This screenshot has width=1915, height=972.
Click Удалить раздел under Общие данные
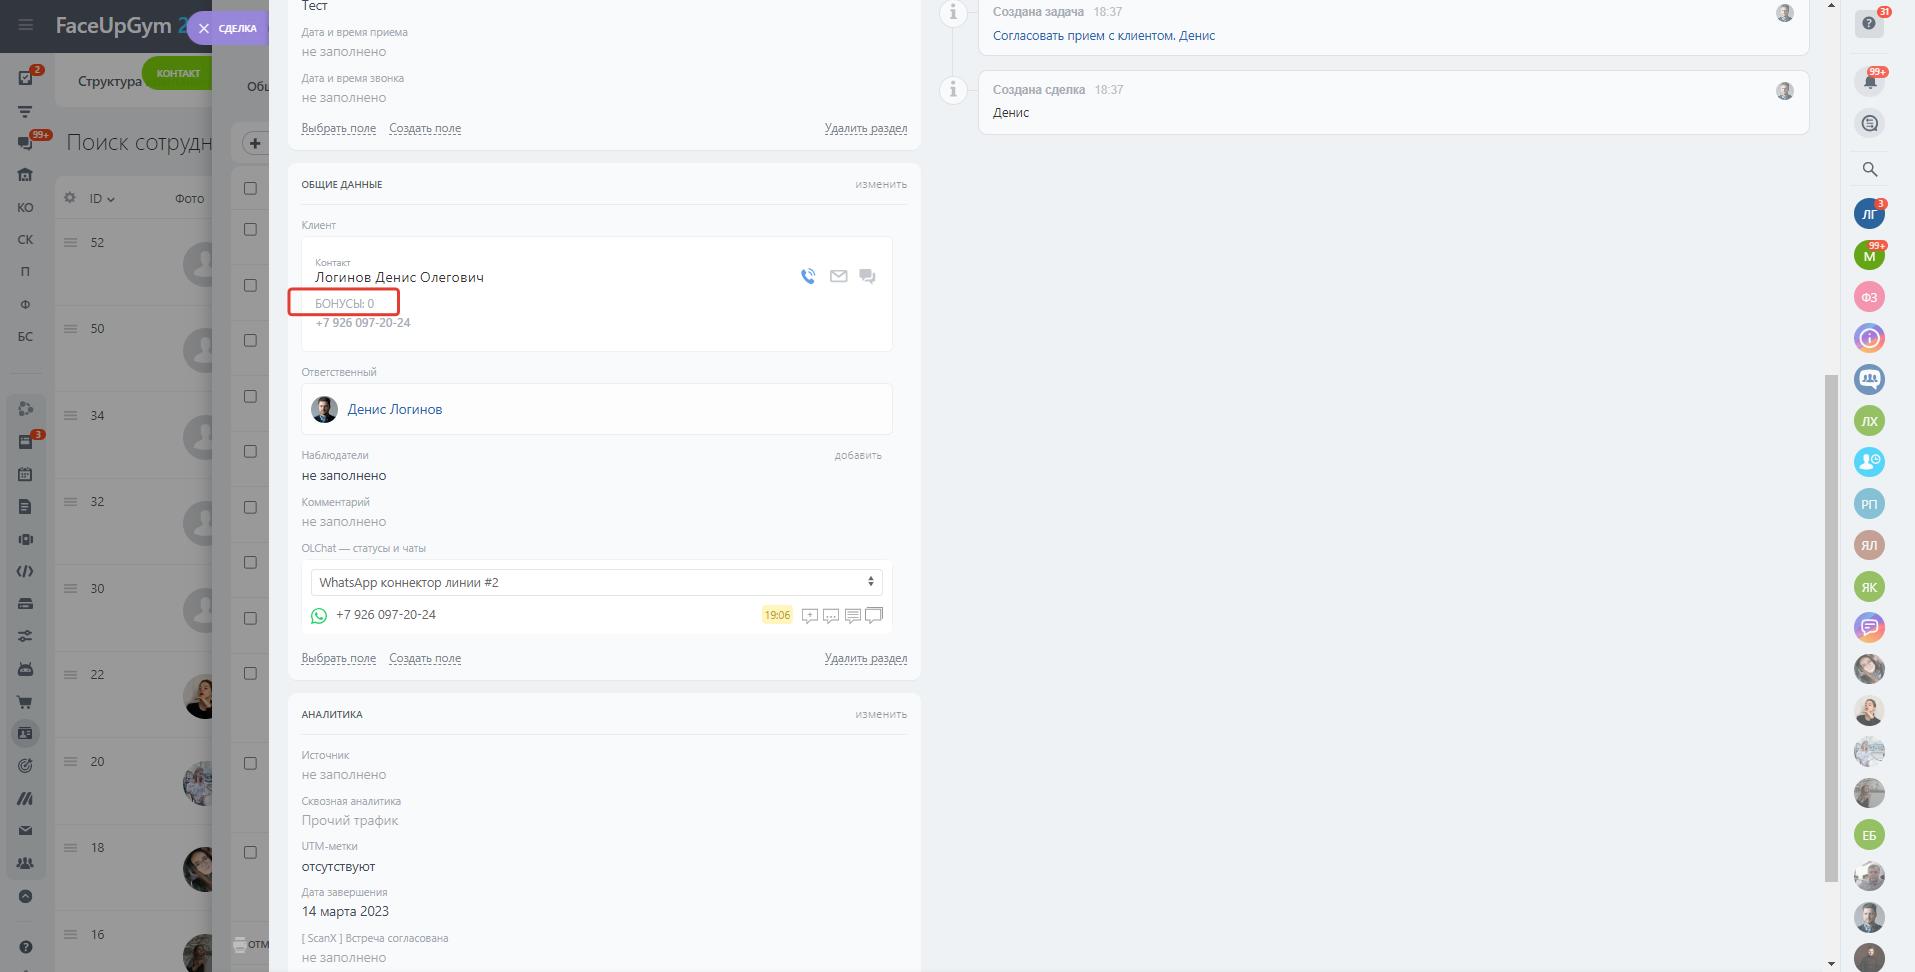(x=865, y=658)
